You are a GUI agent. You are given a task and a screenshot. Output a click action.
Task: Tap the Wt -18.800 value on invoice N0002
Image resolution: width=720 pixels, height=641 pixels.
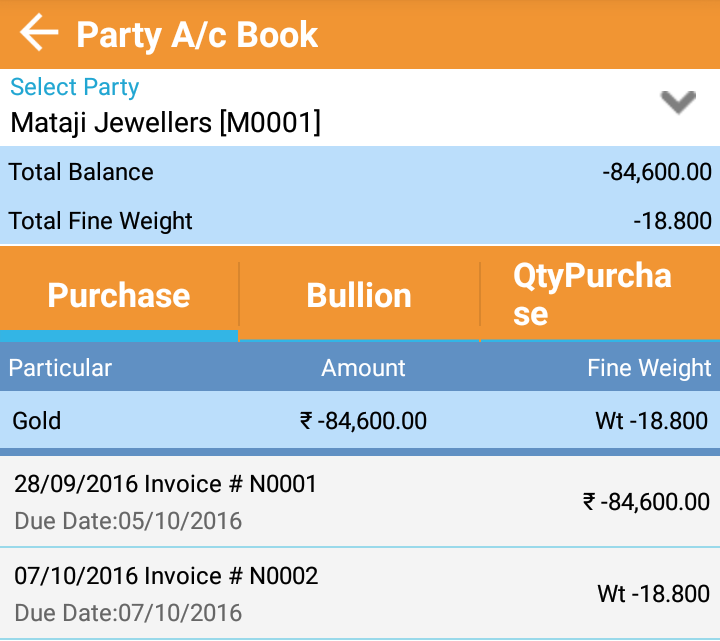pos(653,594)
